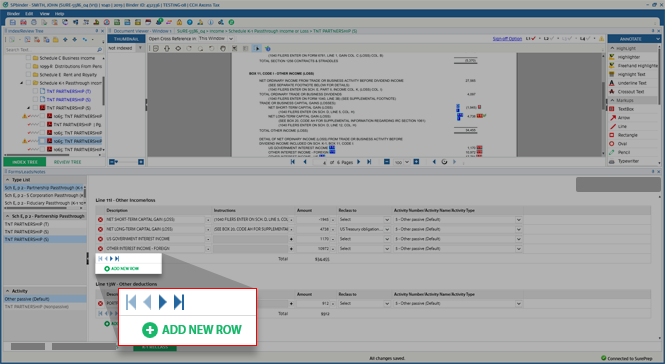Open the View menu
This screenshot has height=364, width=665.
coord(45,14)
